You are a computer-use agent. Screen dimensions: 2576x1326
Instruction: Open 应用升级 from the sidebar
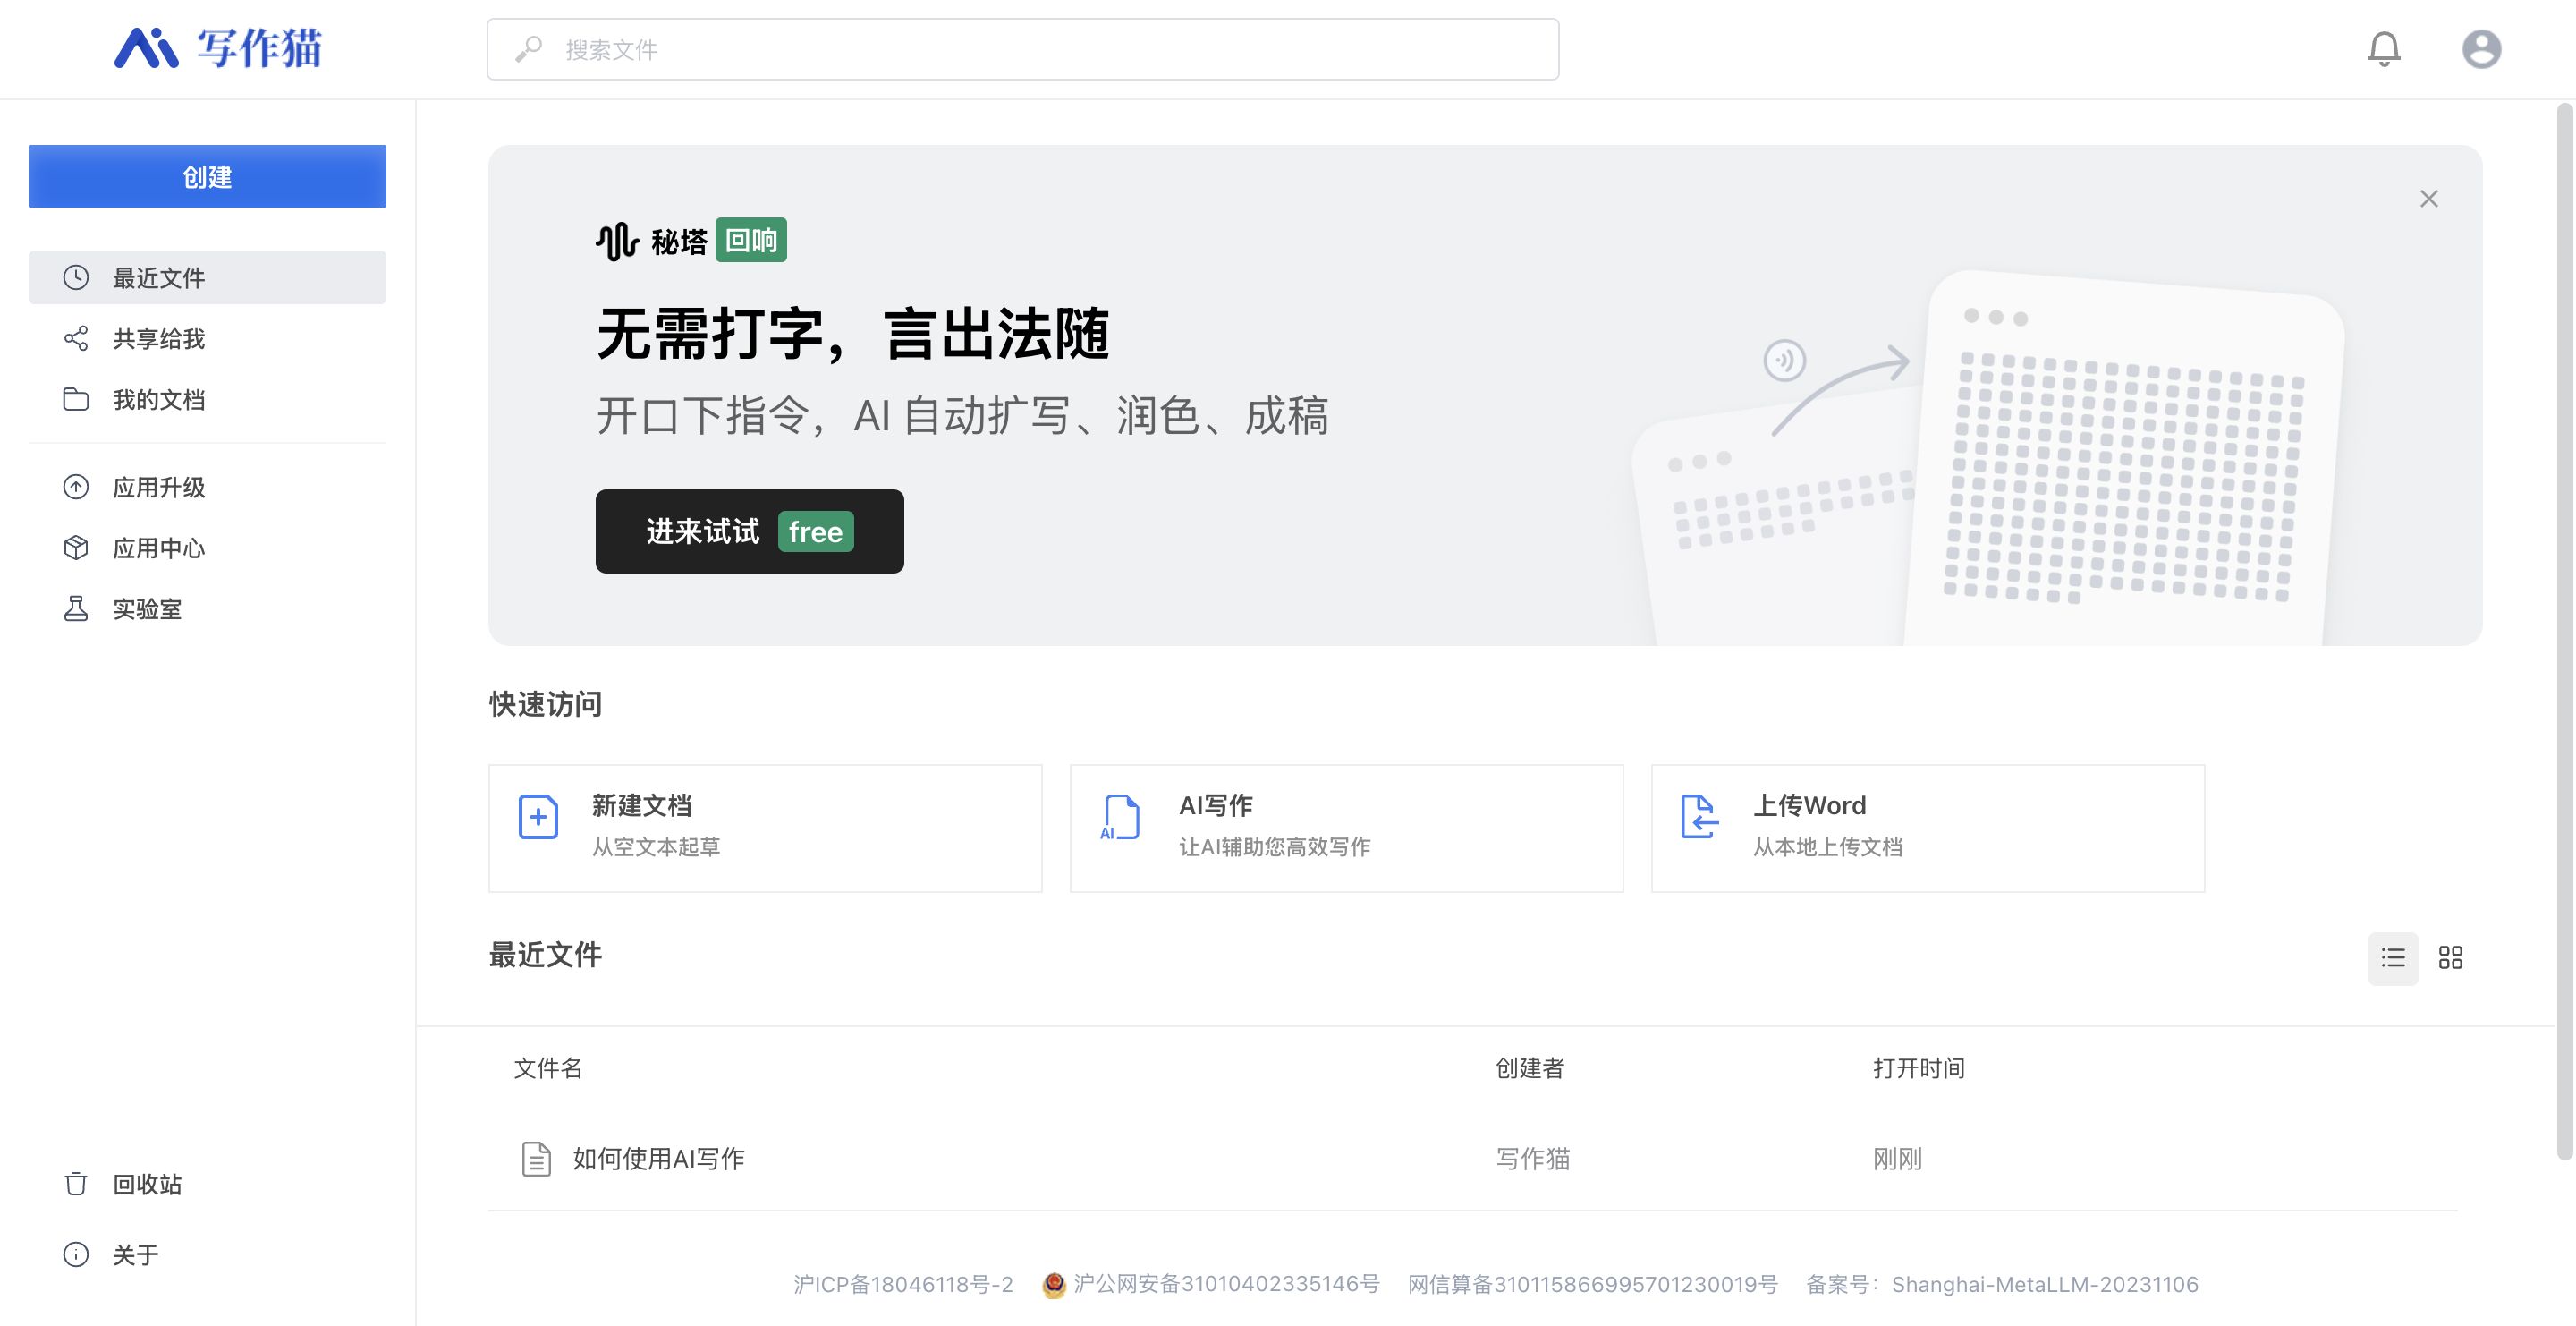[158, 487]
